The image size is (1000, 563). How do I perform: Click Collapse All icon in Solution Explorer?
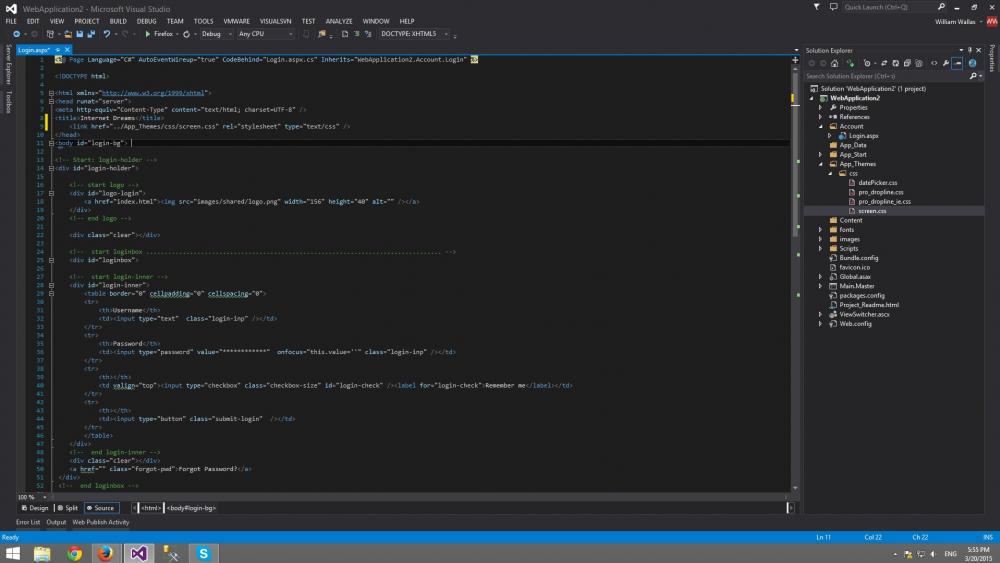pyautogui.click(x=907, y=63)
